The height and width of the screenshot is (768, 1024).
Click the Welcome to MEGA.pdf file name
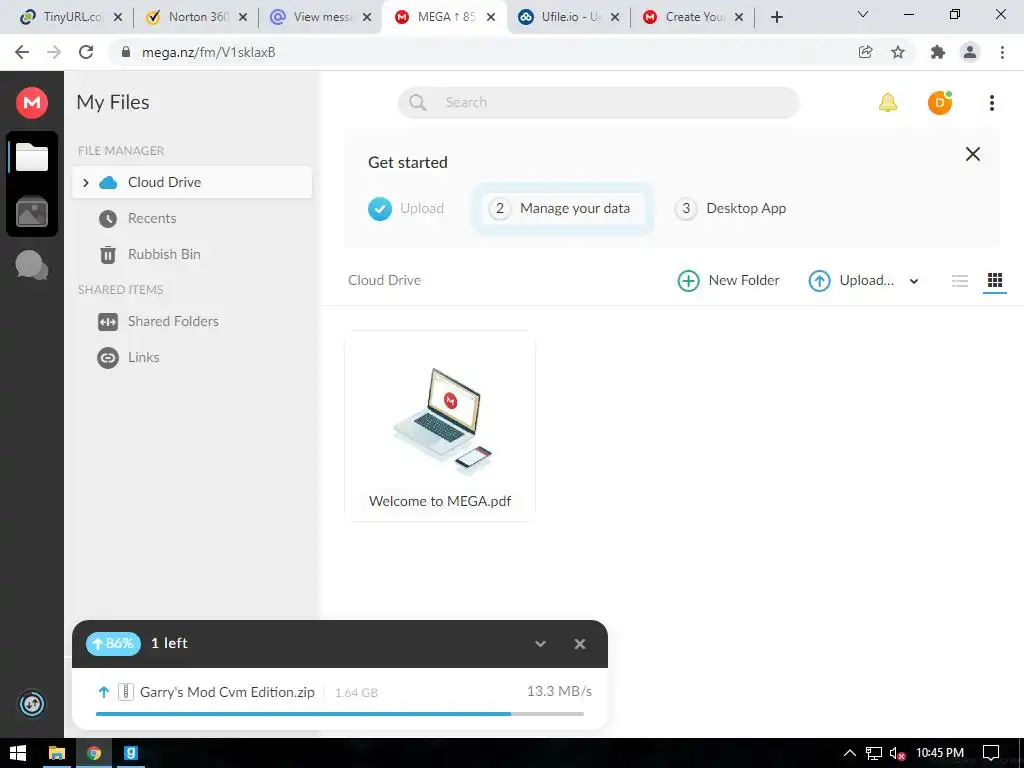440,501
